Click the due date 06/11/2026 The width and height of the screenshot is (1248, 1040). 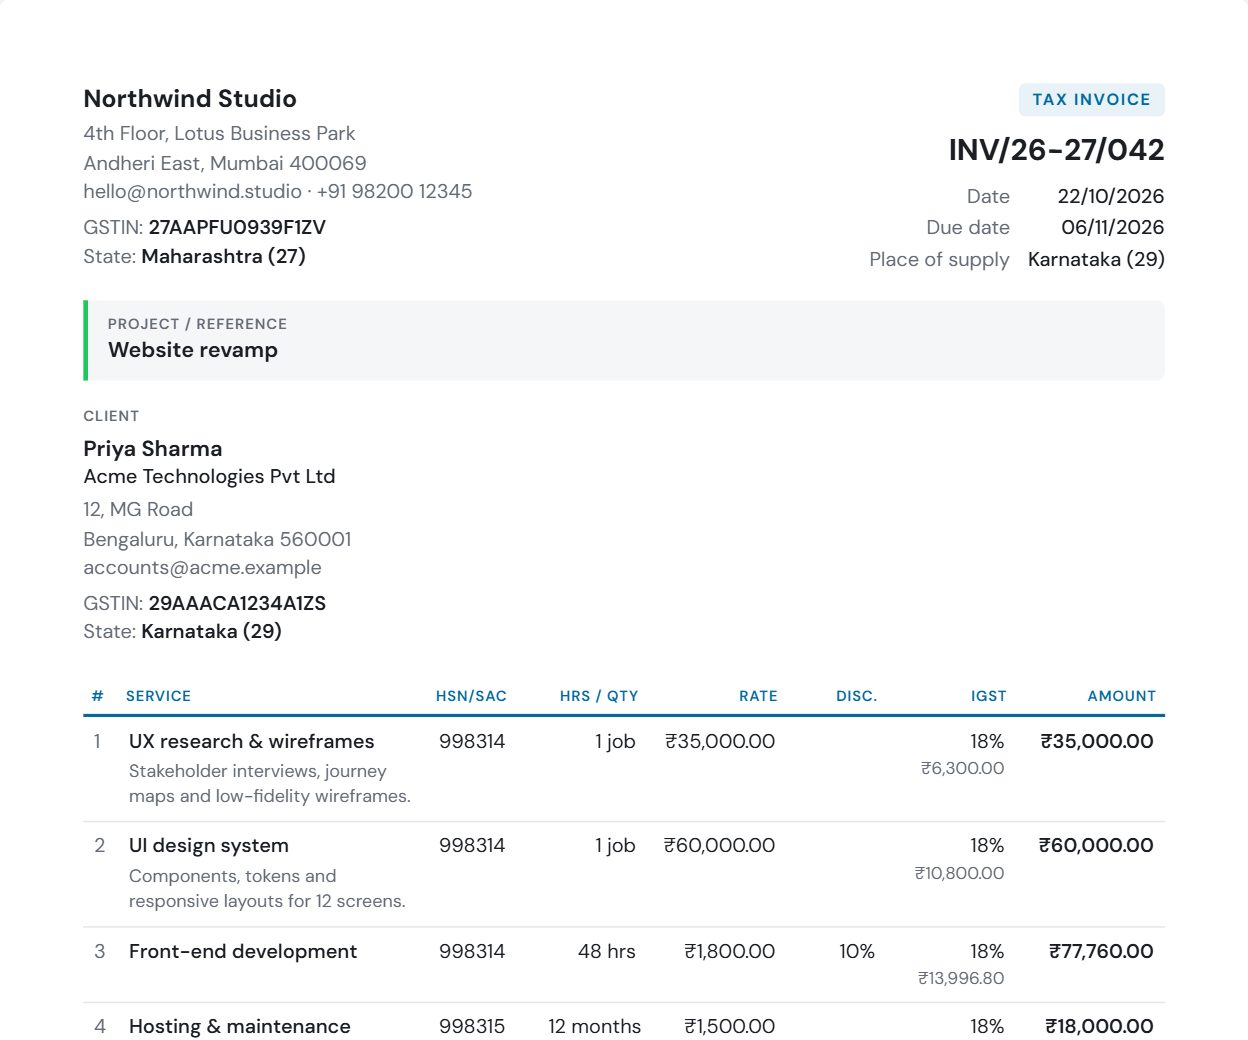[1112, 227]
